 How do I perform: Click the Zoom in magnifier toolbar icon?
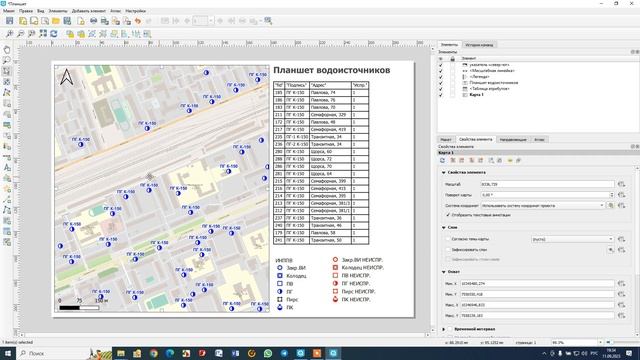tap(9, 34)
